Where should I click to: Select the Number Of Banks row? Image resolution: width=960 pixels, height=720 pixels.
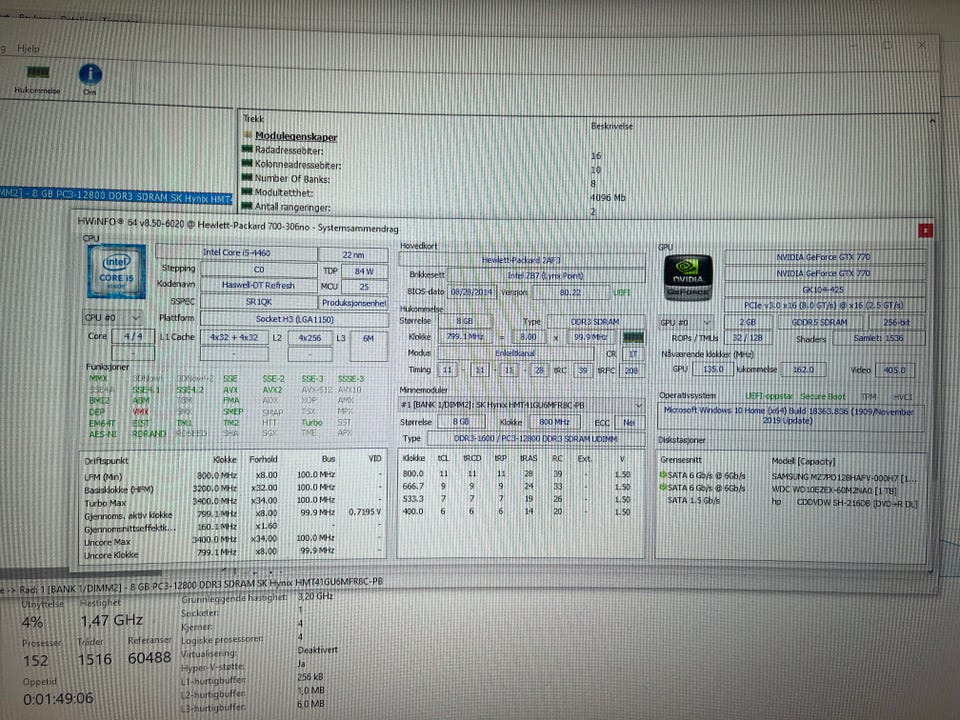click(293, 179)
